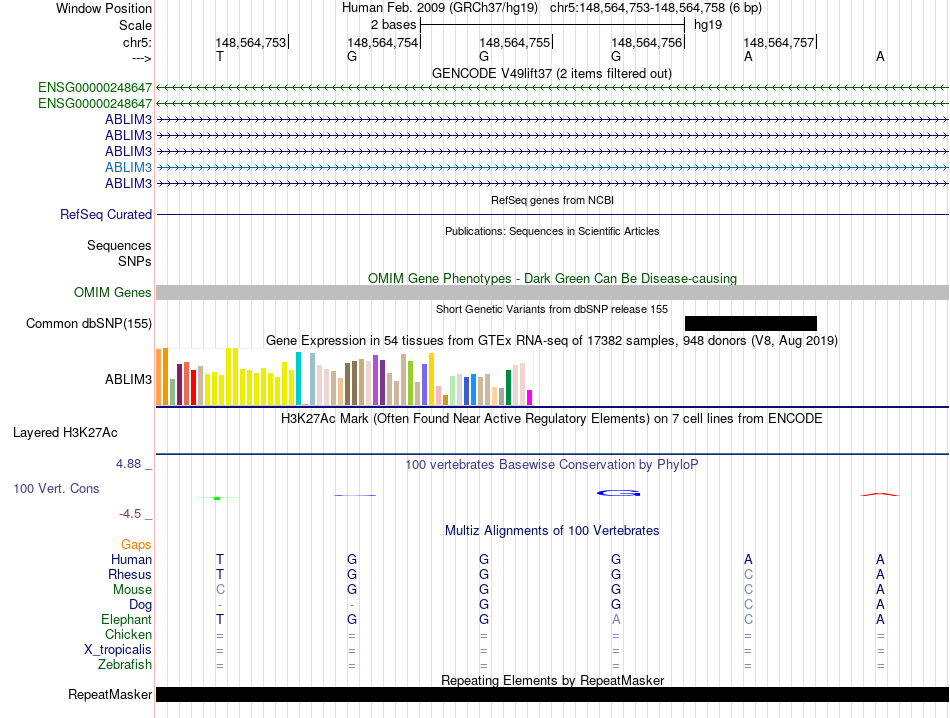Click the RepeatMasker track label
The width and height of the screenshot is (950, 718).
[x=110, y=694]
